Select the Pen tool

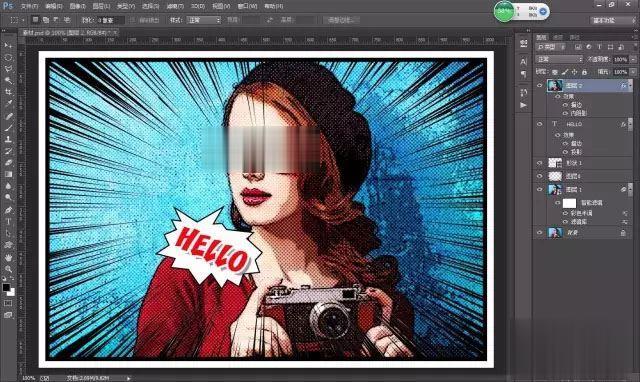tap(8, 210)
